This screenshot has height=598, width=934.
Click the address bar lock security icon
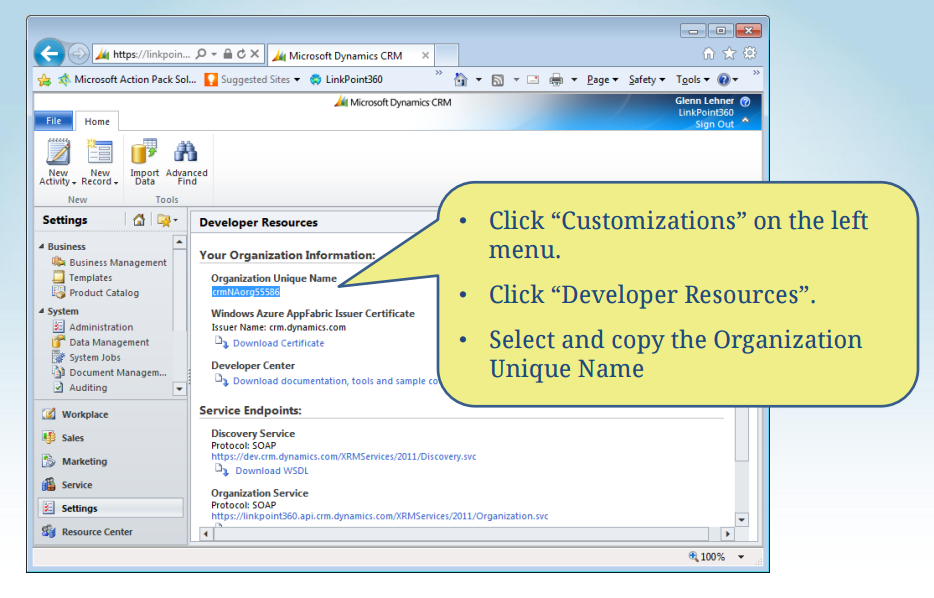point(228,54)
